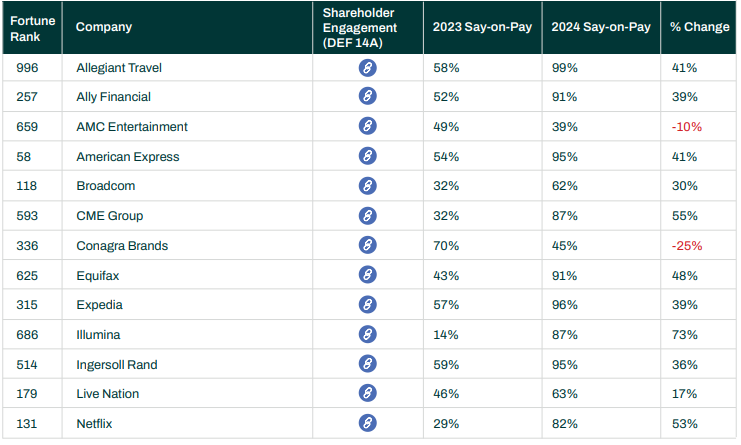Open AMC Entertainment's shareholder engagement link icon
Viewport: 741px width, 445px height.
(x=367, y=127)
